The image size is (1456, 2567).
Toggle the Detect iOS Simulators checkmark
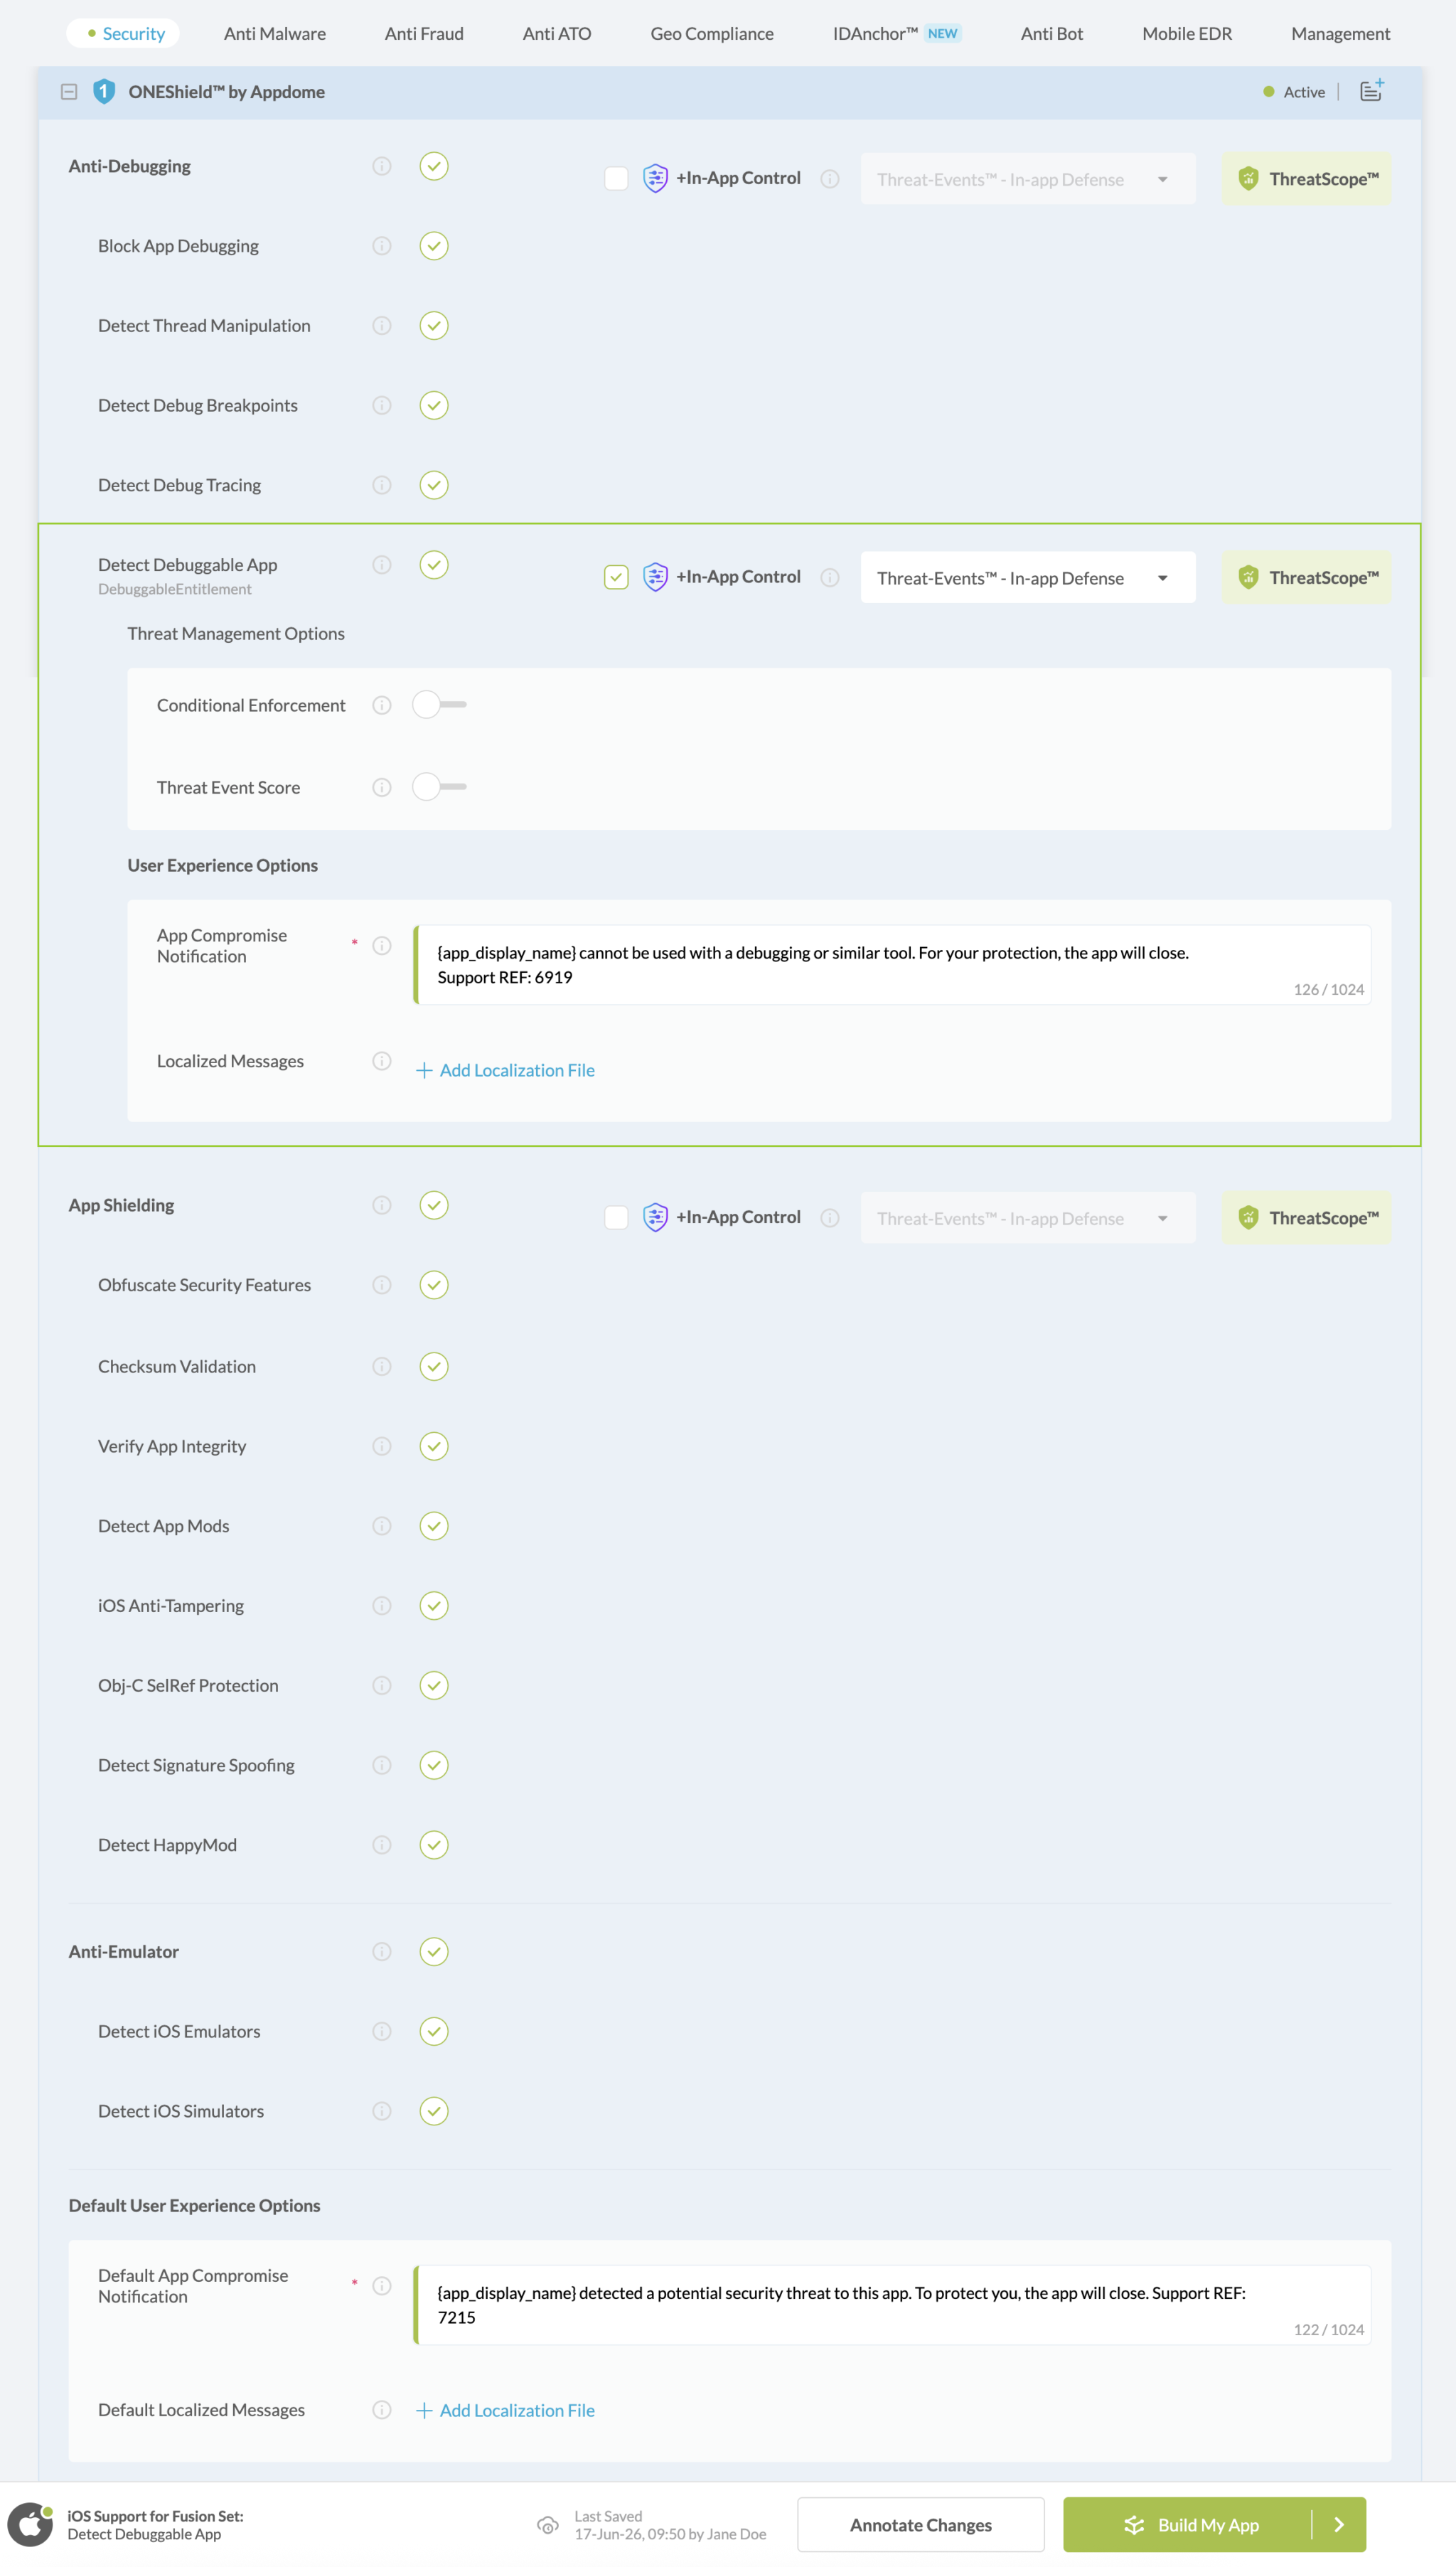(x=434, y=2111)
